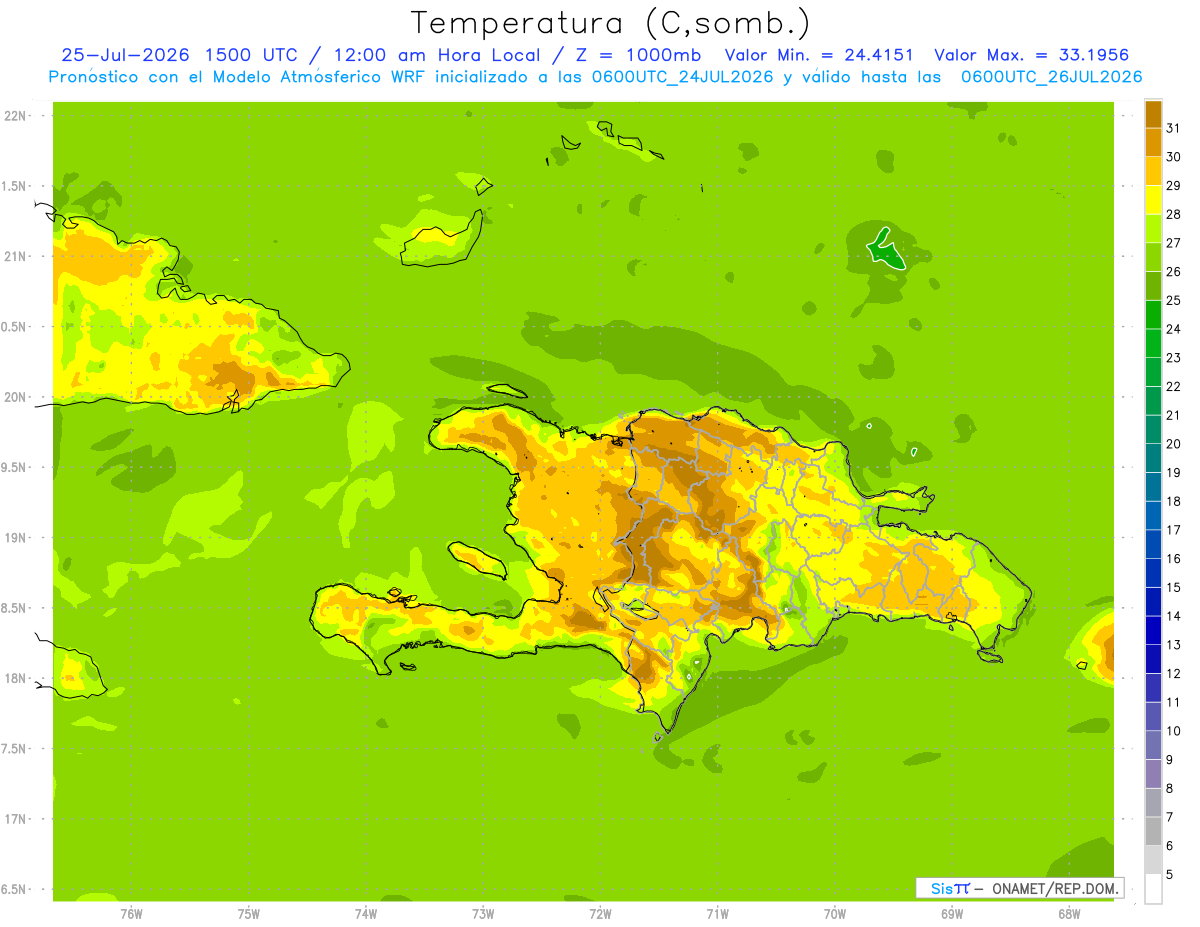
Task: Click the 71W longitude axis label
Action: pyautogui.click(x=717, y=913)
